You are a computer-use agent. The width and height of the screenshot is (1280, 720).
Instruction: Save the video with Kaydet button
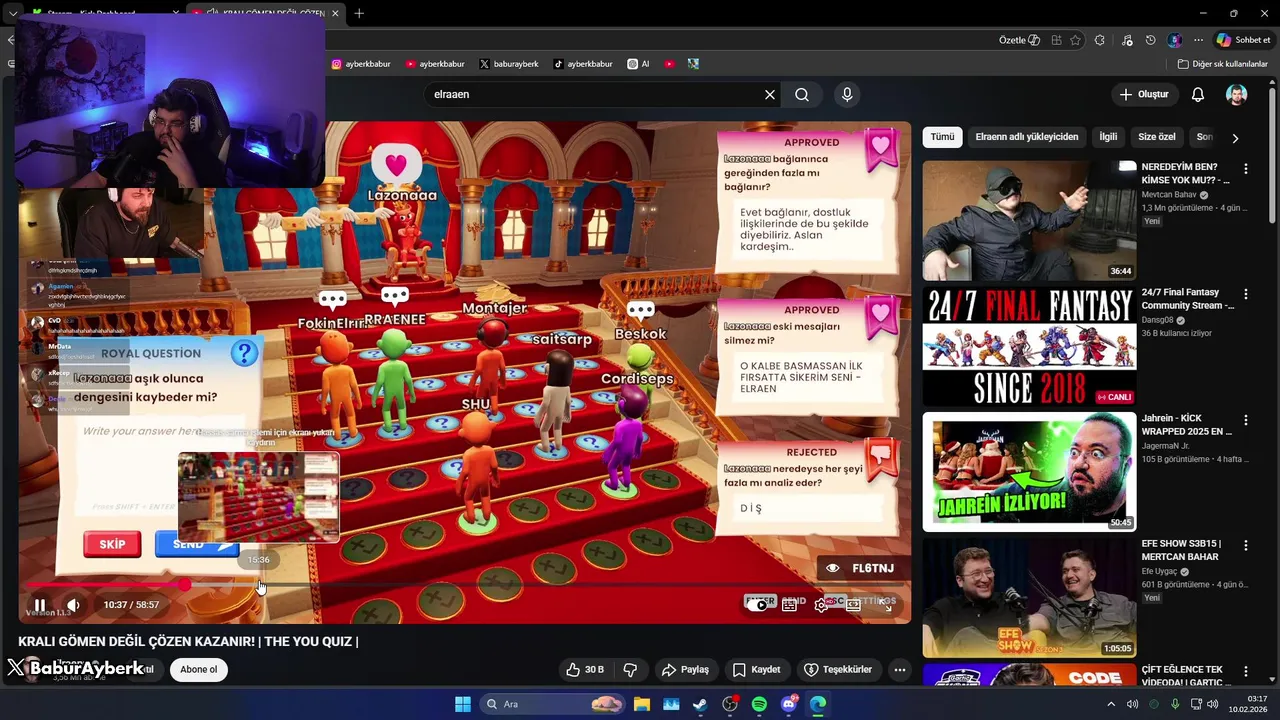pos(756,669)
